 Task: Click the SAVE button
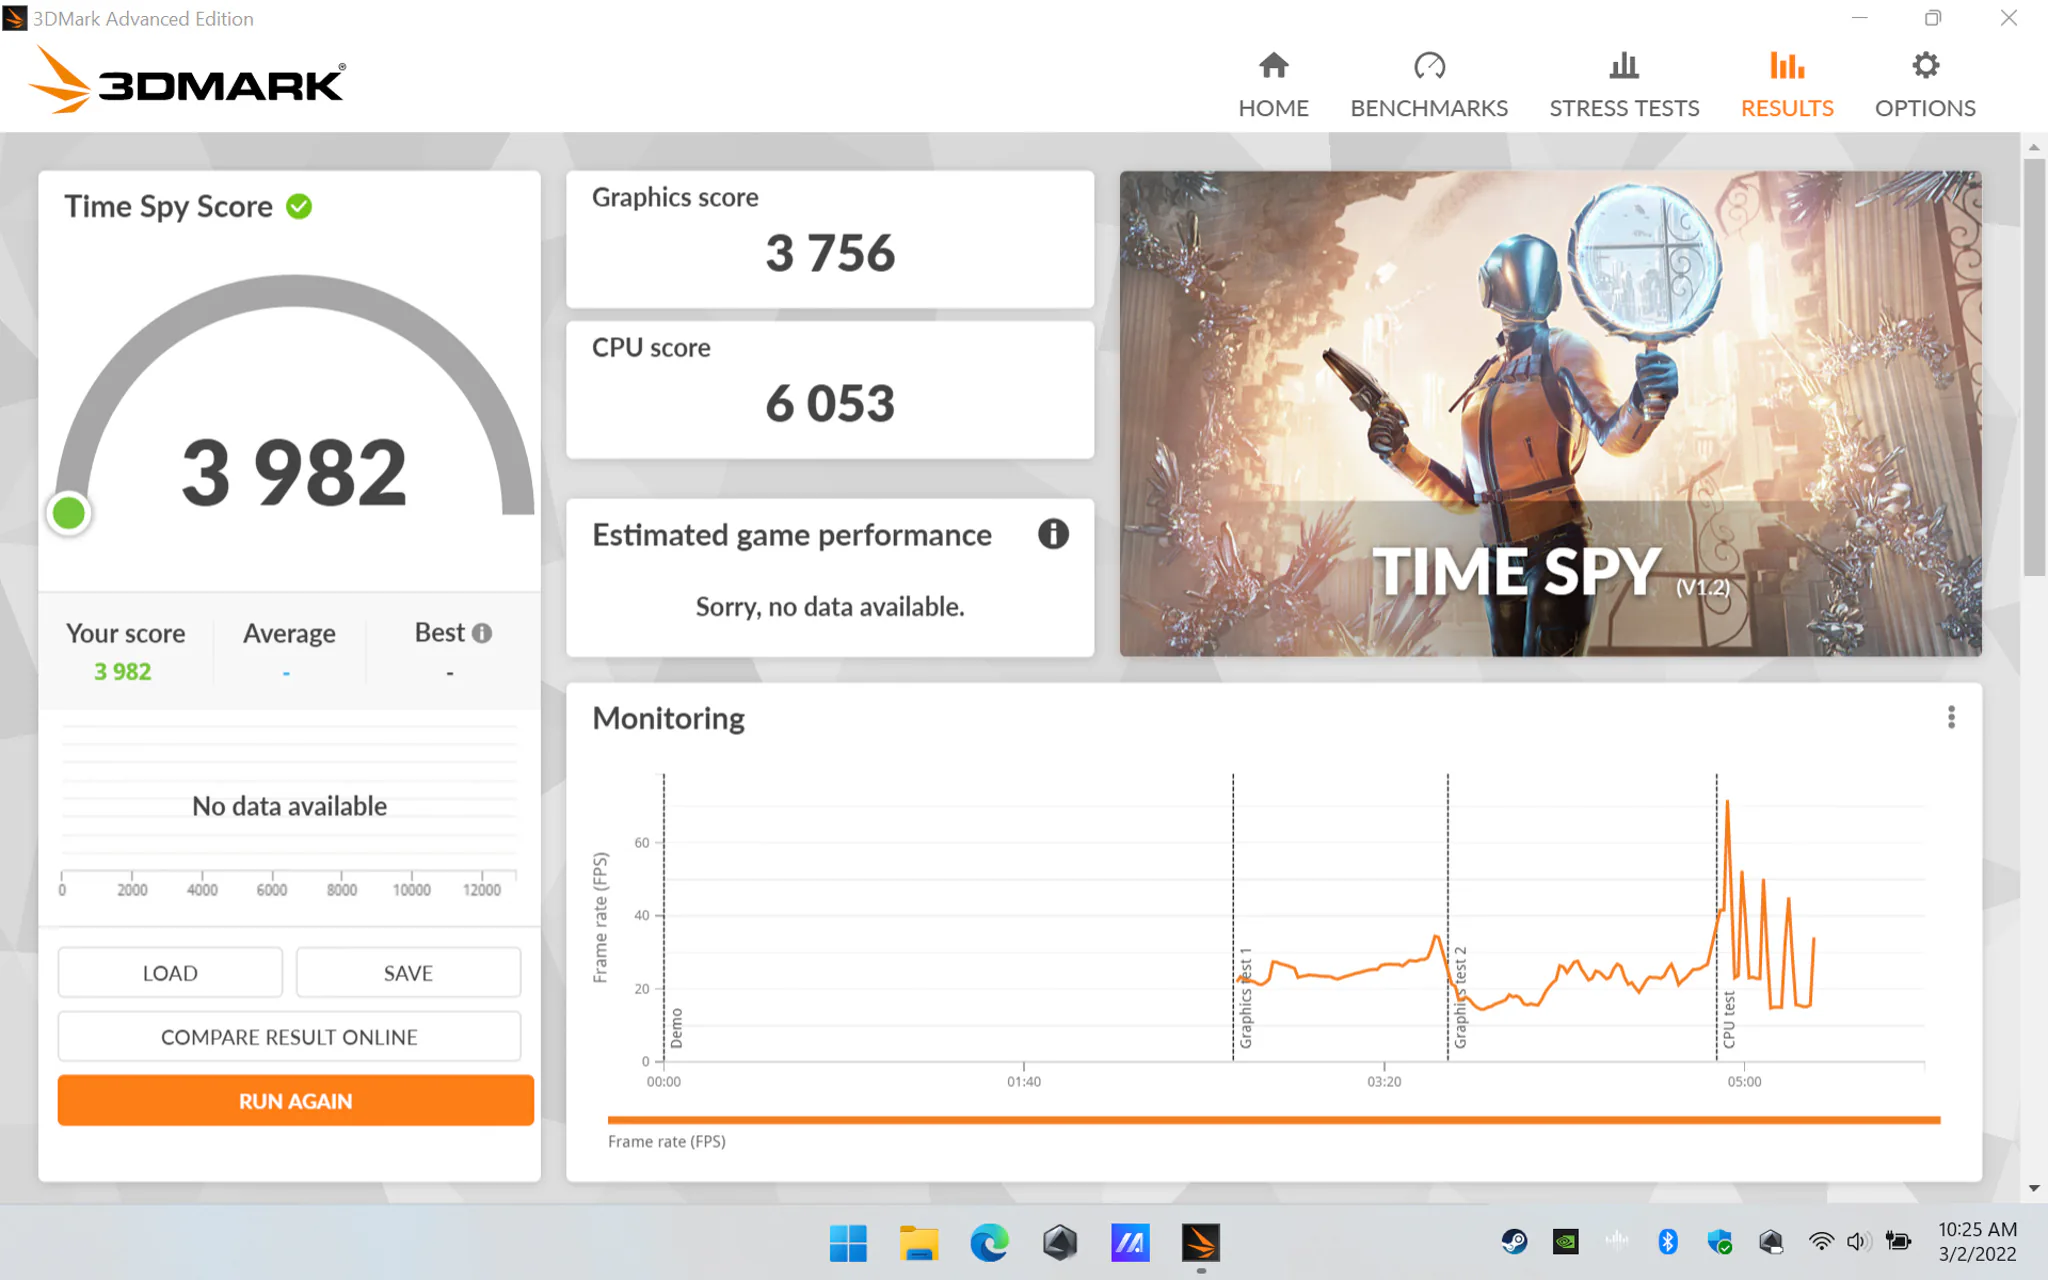tap(408, 972)
